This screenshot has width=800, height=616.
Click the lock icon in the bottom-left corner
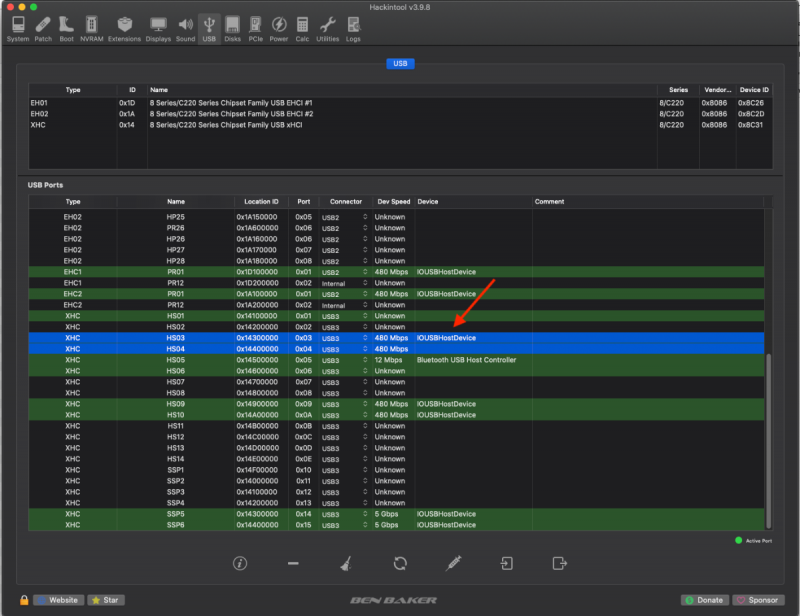coord(24,600)
